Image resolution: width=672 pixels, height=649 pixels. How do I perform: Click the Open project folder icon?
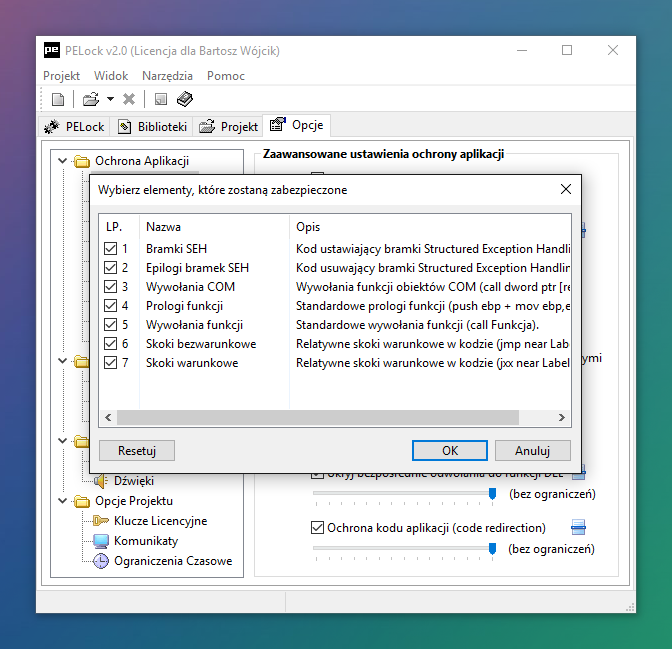[91, 99]
